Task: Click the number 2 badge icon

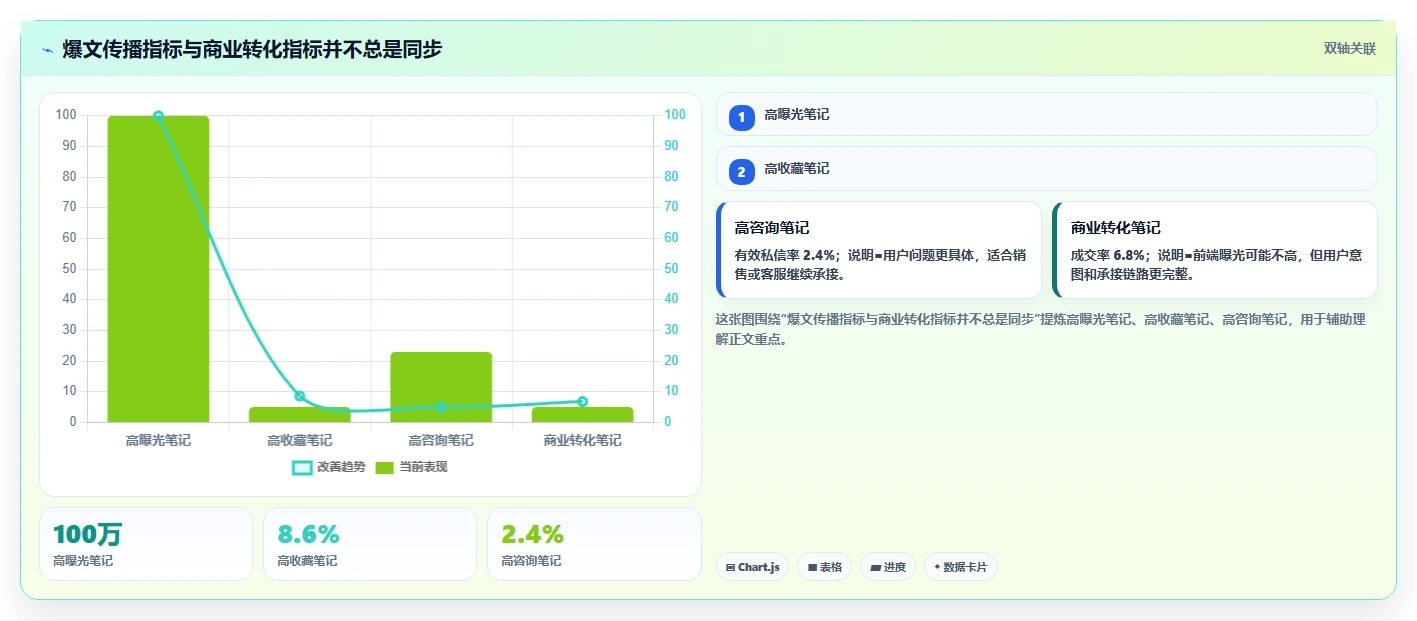Action: (x=741, y=172)
